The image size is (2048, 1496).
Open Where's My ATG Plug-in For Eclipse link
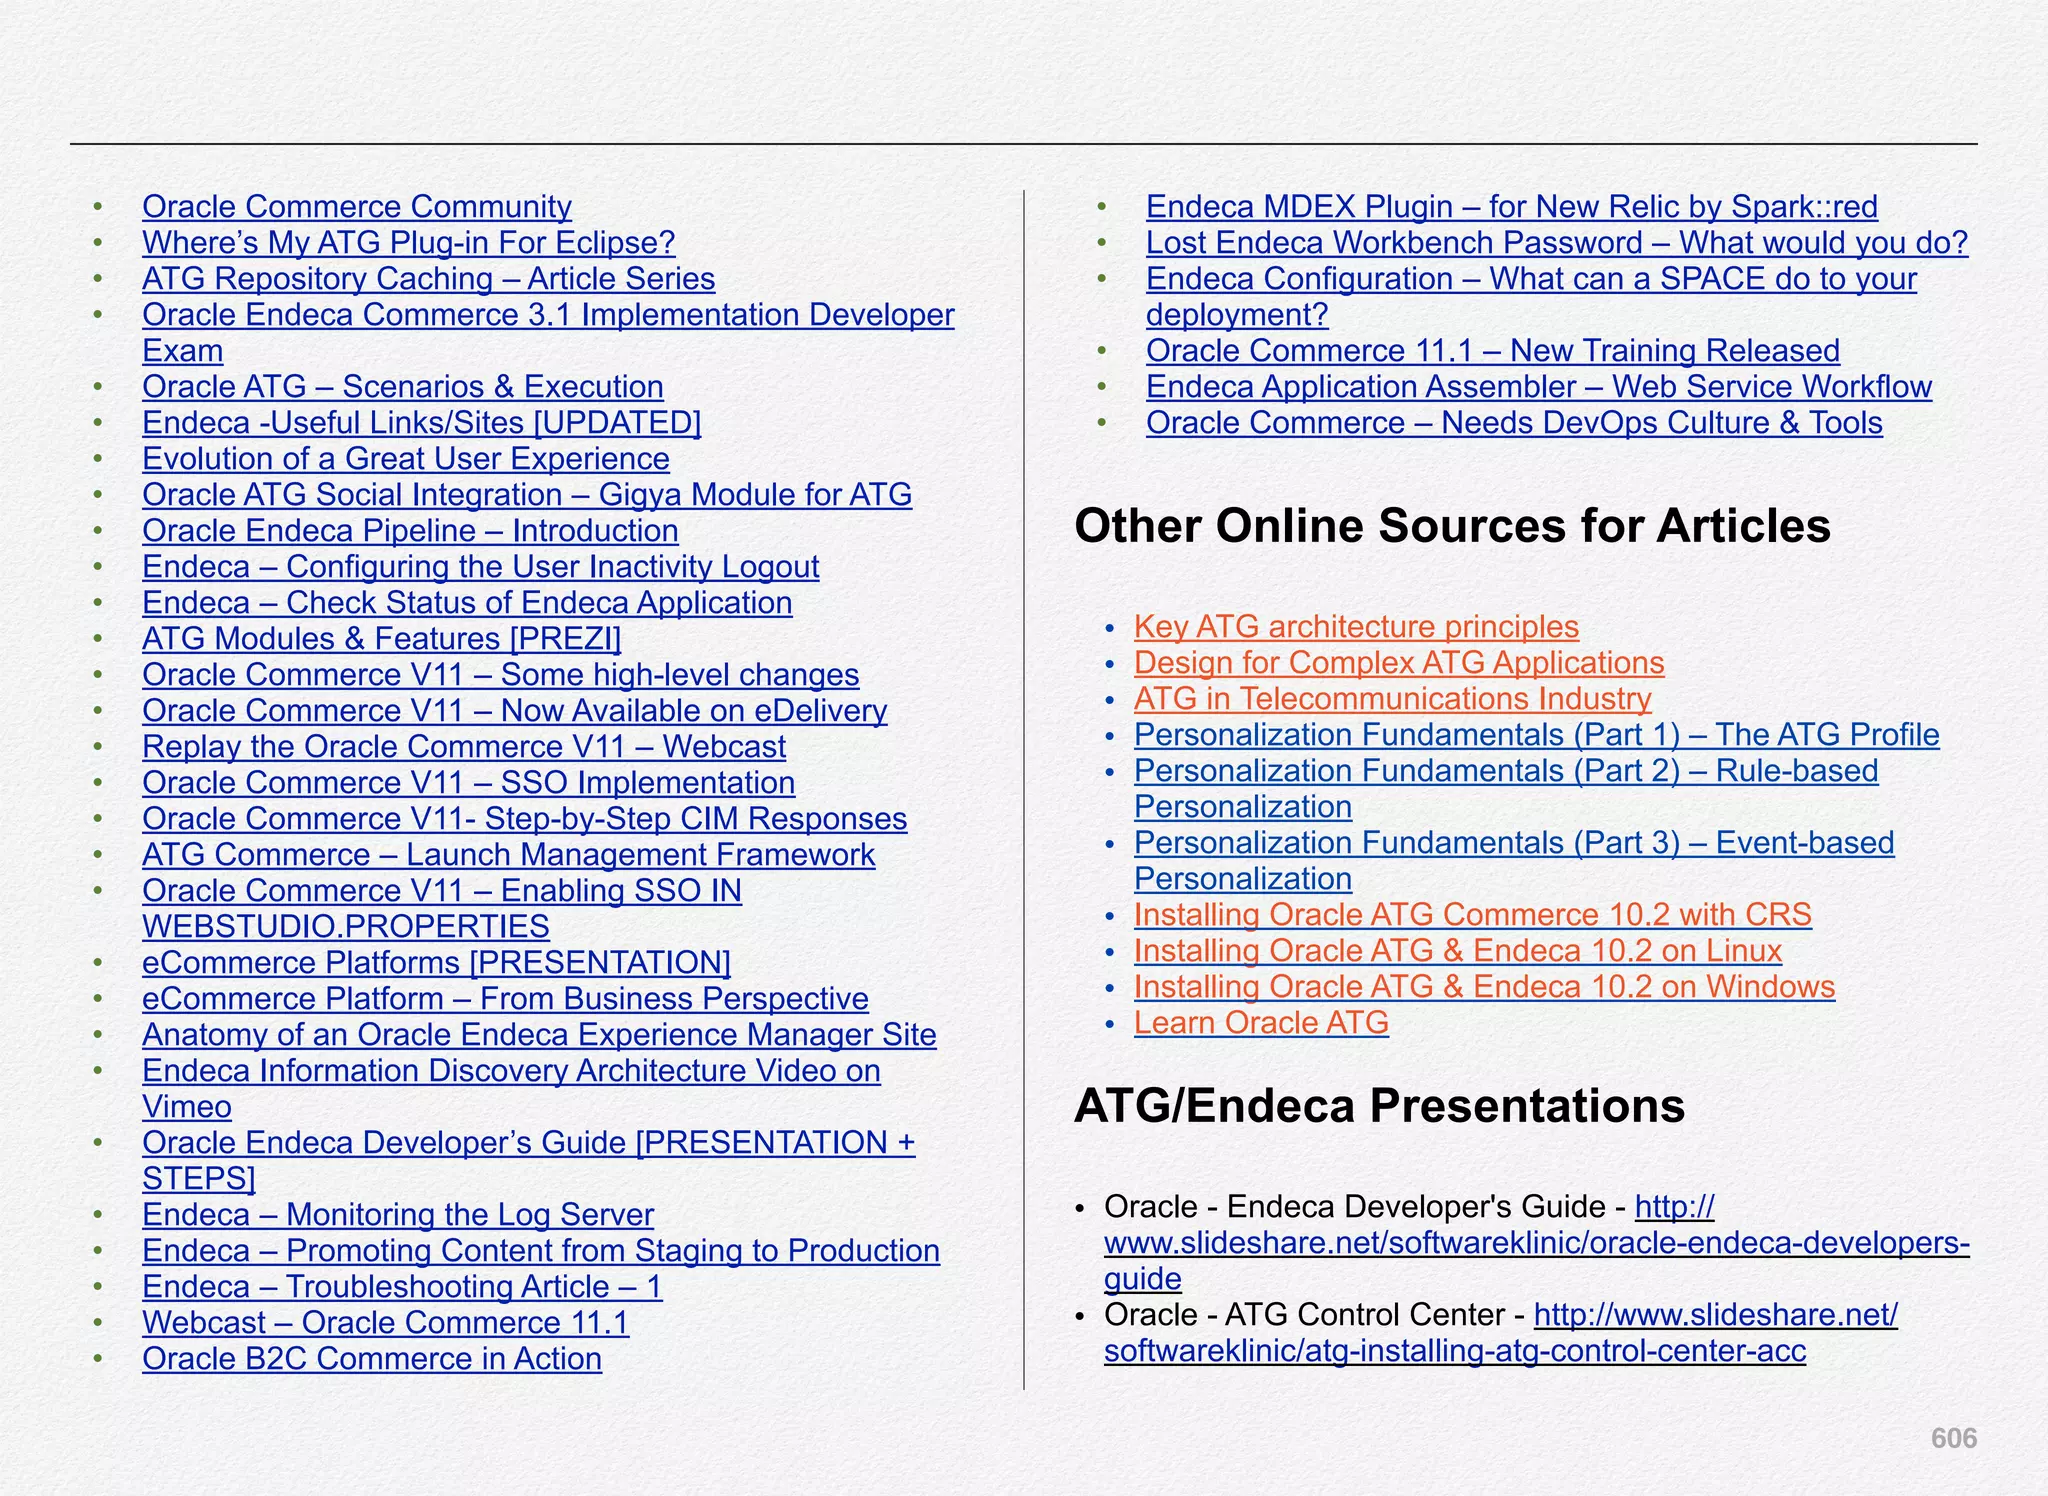(x=409, y=243)
